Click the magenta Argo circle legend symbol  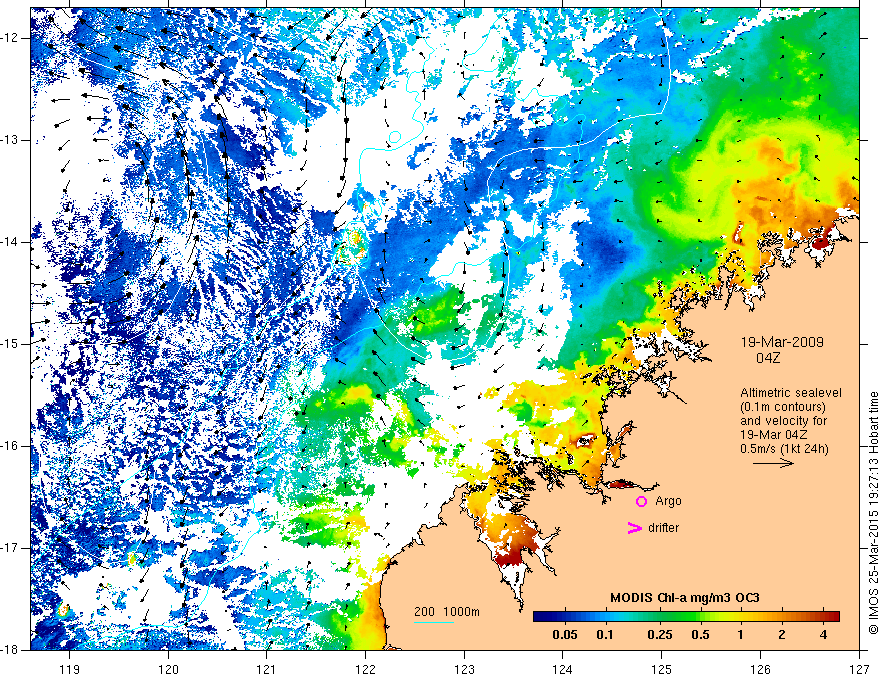(x=641, y=502)
